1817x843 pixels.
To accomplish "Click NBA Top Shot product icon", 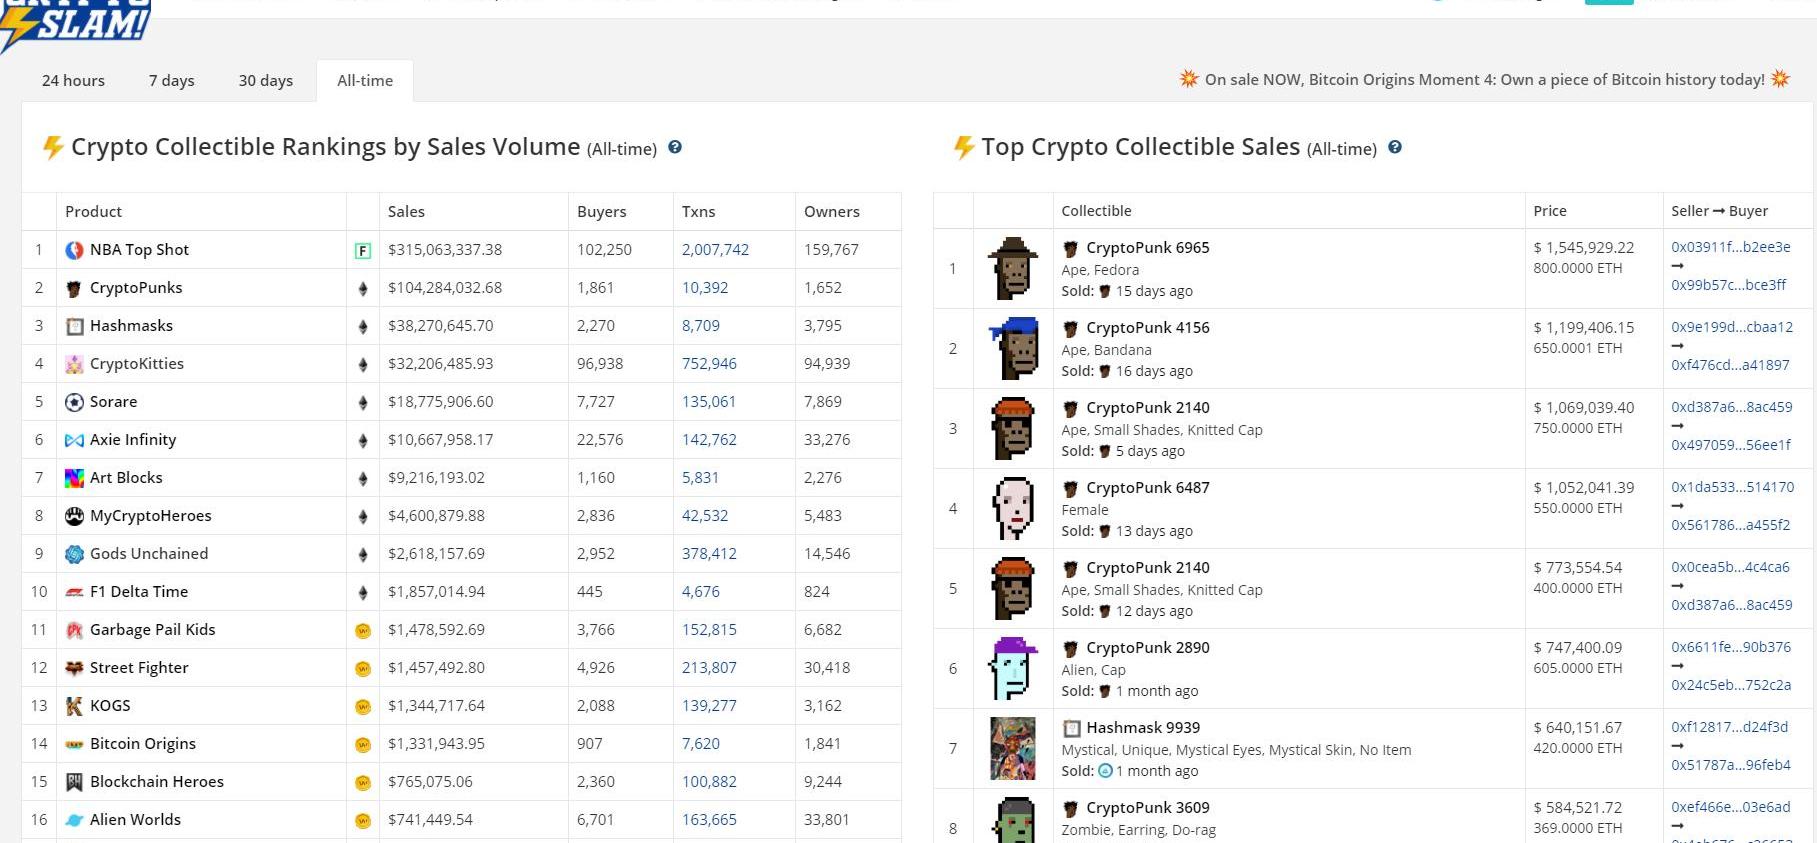I will pos(74,250).
